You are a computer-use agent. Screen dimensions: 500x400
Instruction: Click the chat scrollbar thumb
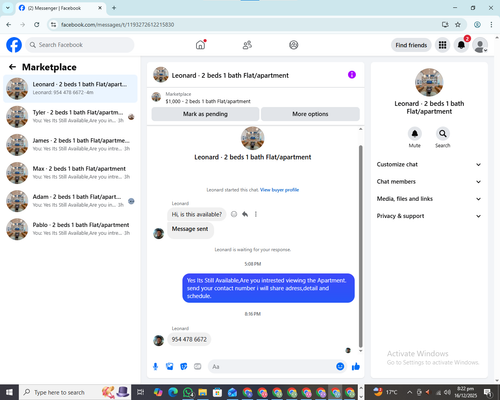[360, 246]
